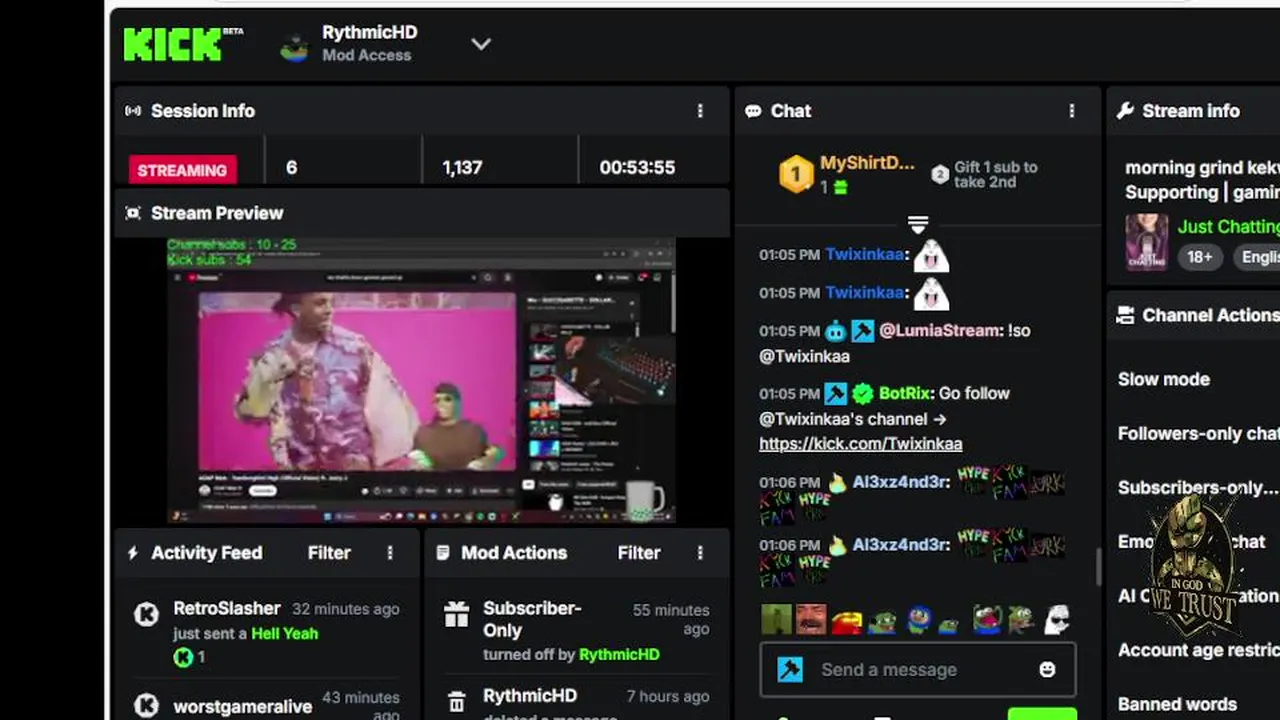The height and width of the screenshot is (720, 1280).
Task: Click the Session Info broadcast icon
Action: point(133,111)
